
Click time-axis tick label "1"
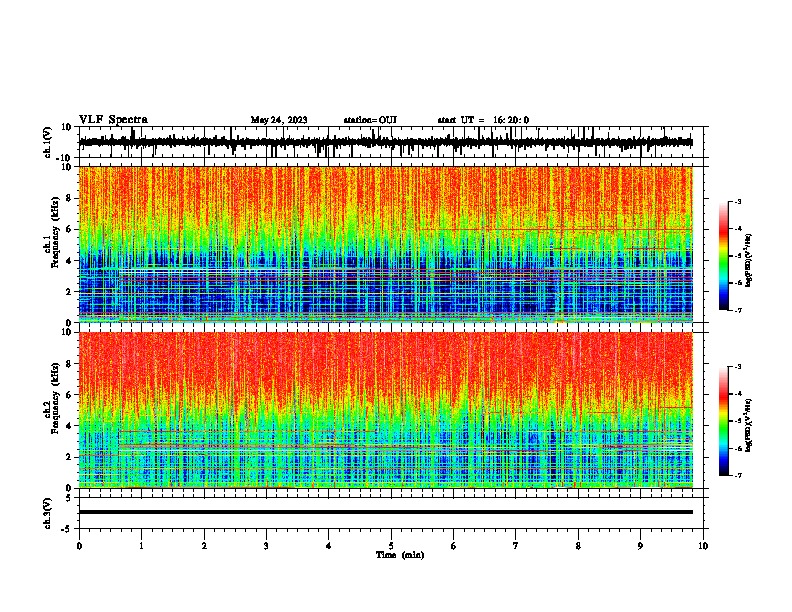(x=141, y=546)
